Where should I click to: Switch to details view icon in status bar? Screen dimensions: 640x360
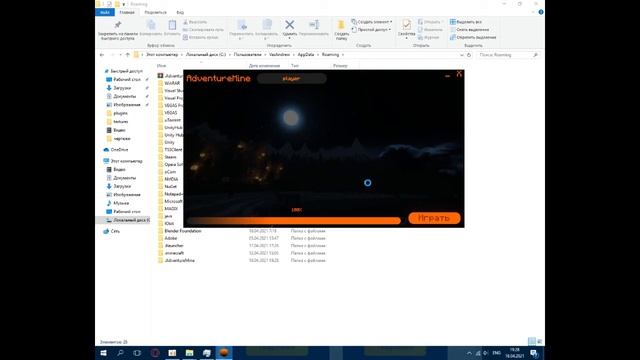532,341
